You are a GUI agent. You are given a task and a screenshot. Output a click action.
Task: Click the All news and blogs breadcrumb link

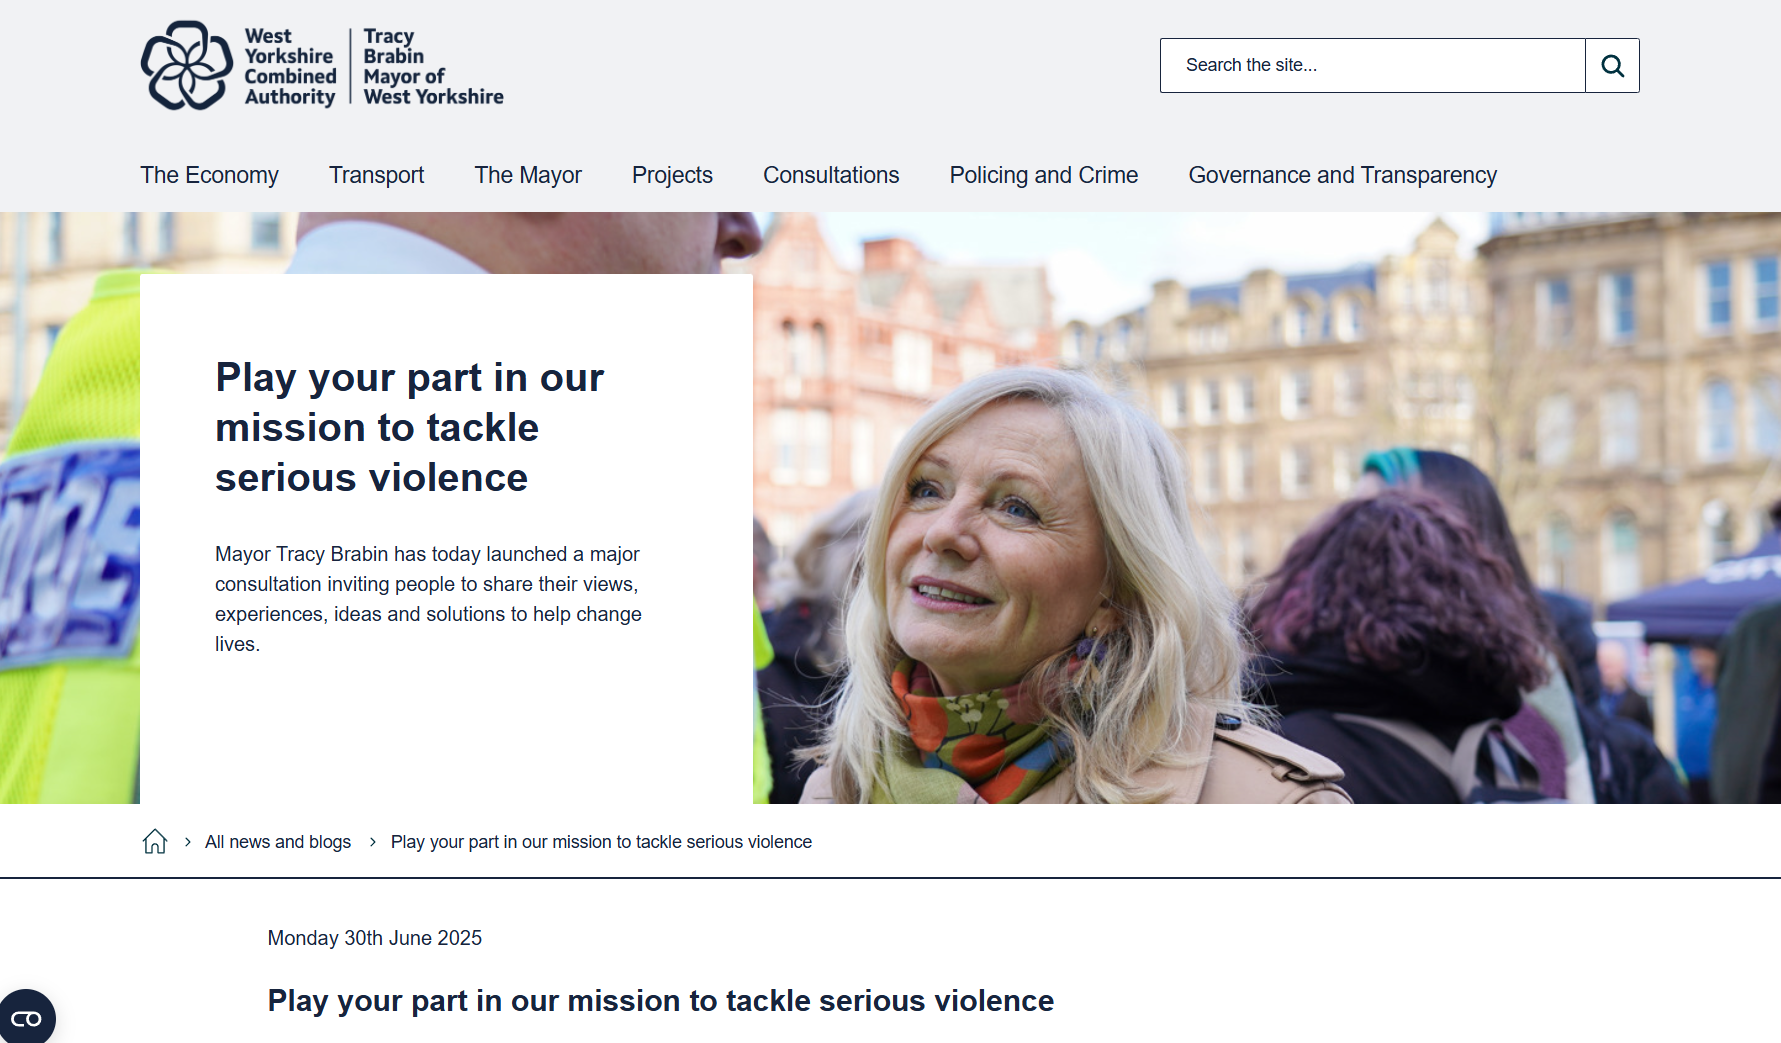pos(278,842)
